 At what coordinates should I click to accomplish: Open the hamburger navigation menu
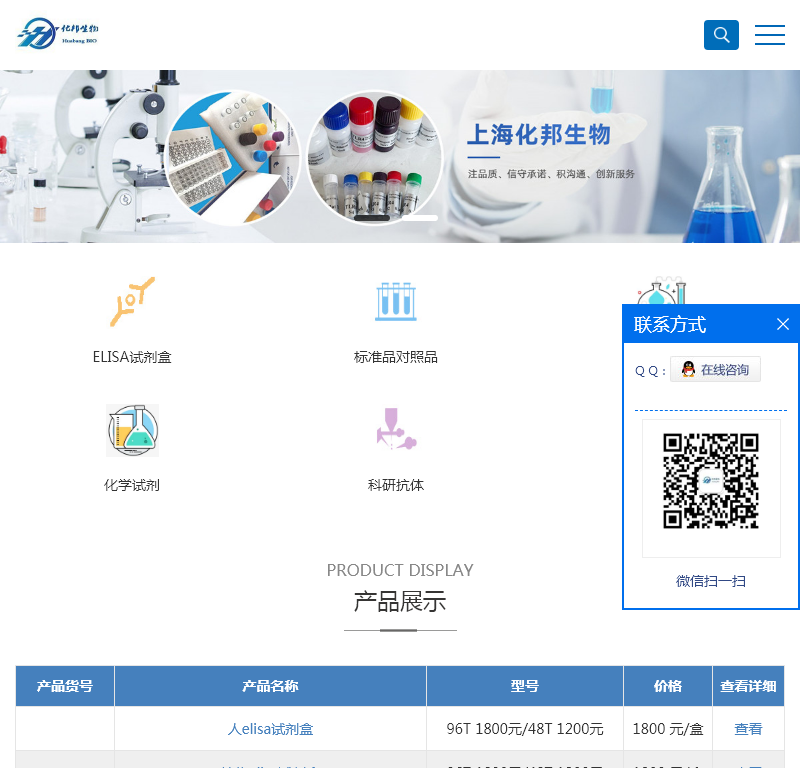pyautogui.click(x=770, y=35)
